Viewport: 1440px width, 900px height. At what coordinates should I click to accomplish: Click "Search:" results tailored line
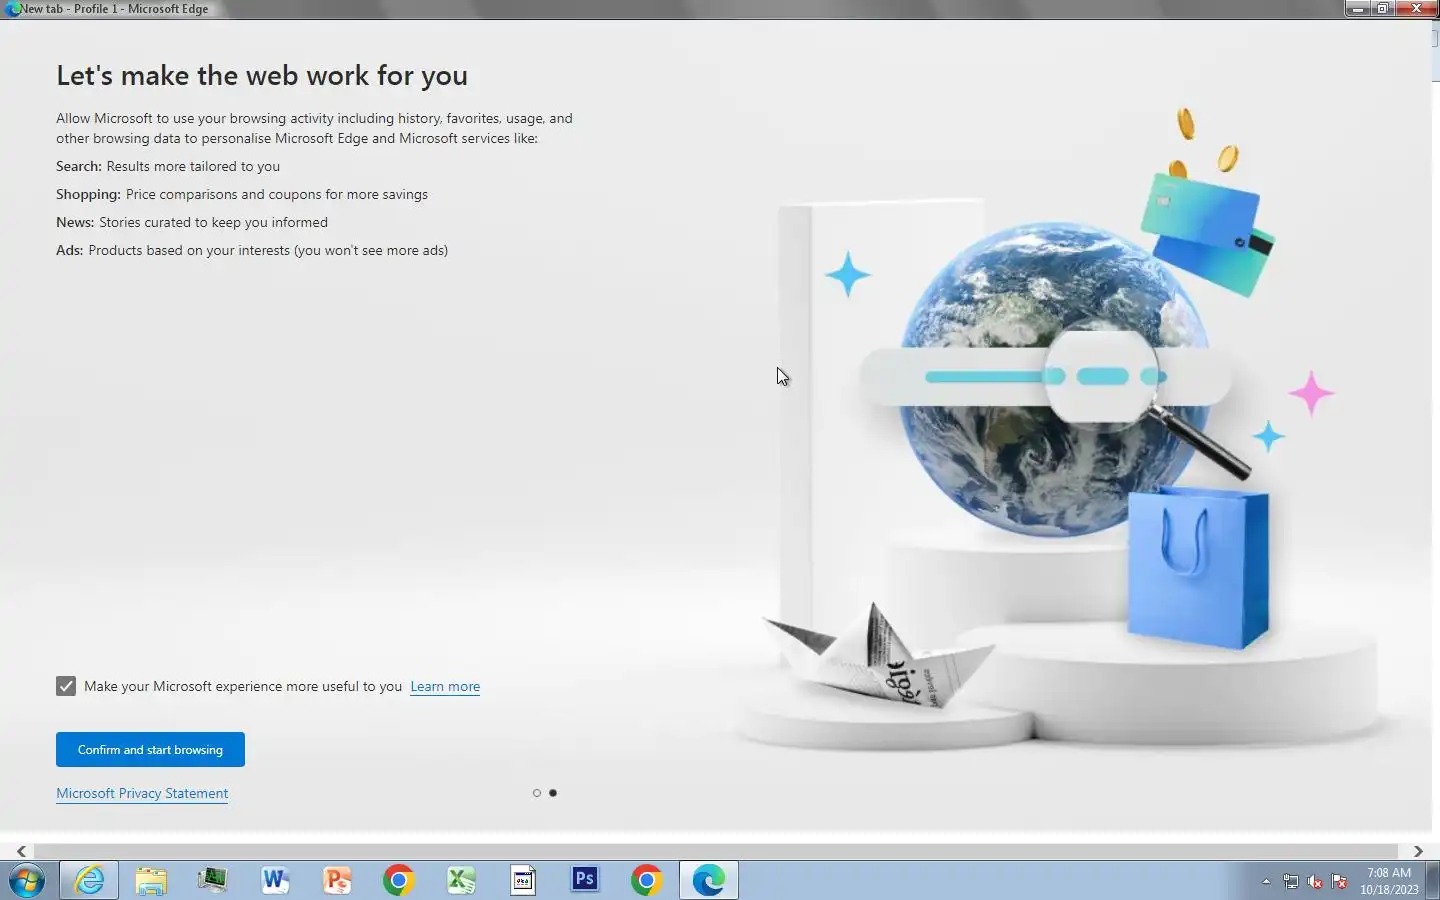tap(168, 166)
